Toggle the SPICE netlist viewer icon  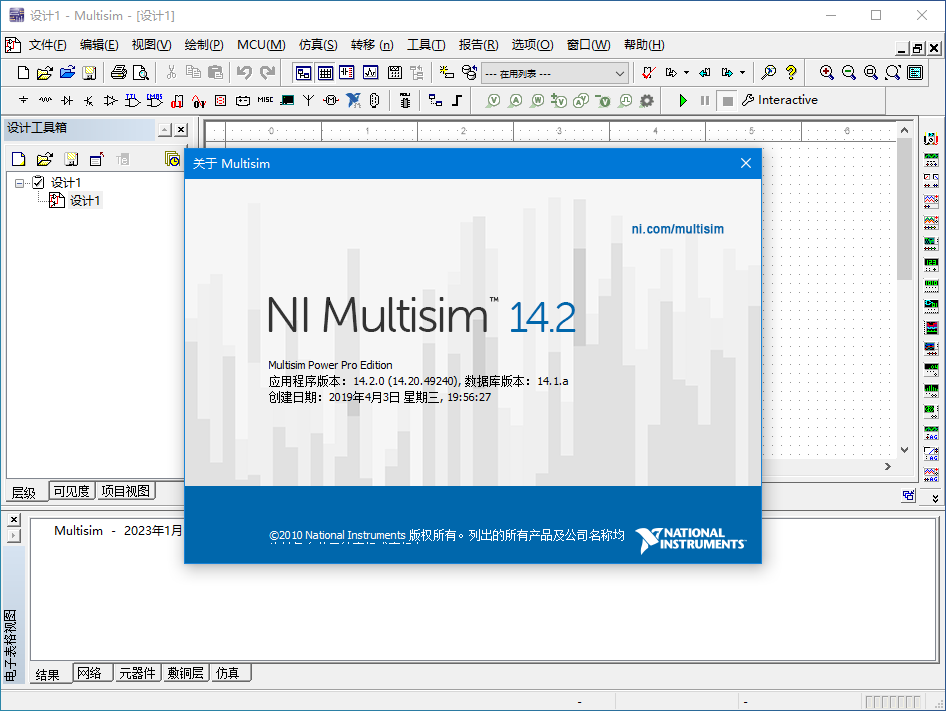click(347, 73)
